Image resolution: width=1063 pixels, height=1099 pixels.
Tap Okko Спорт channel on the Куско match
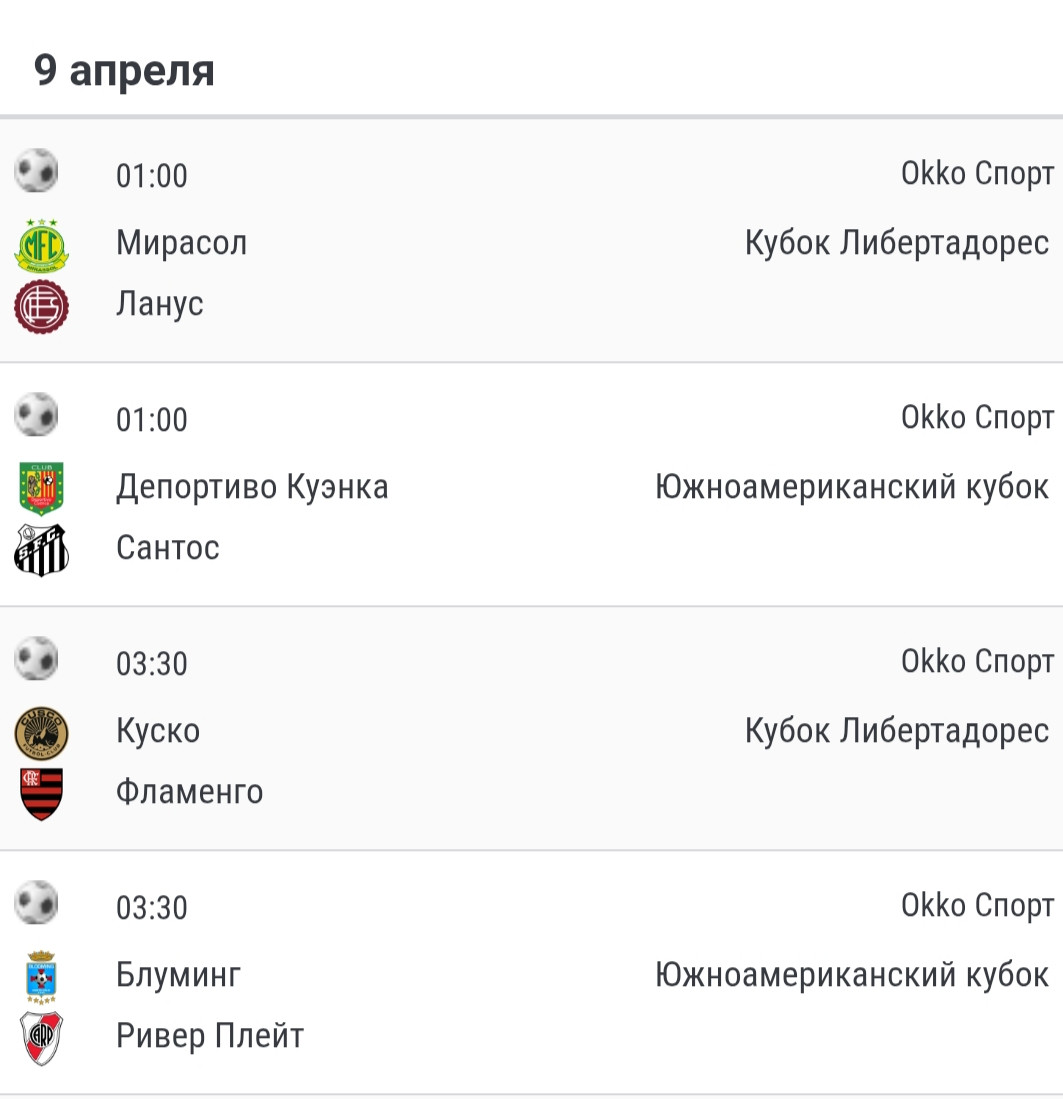(977, 662)
